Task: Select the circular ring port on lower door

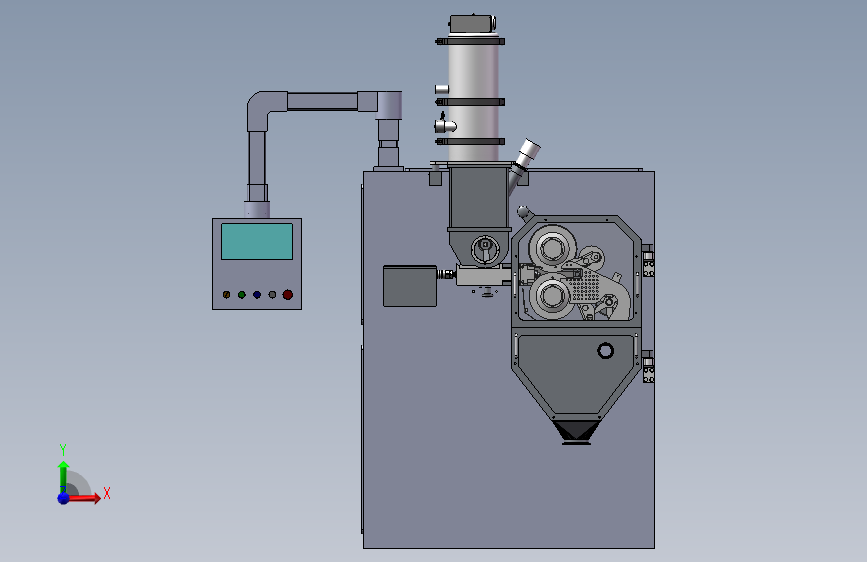Action: [605, 351]
